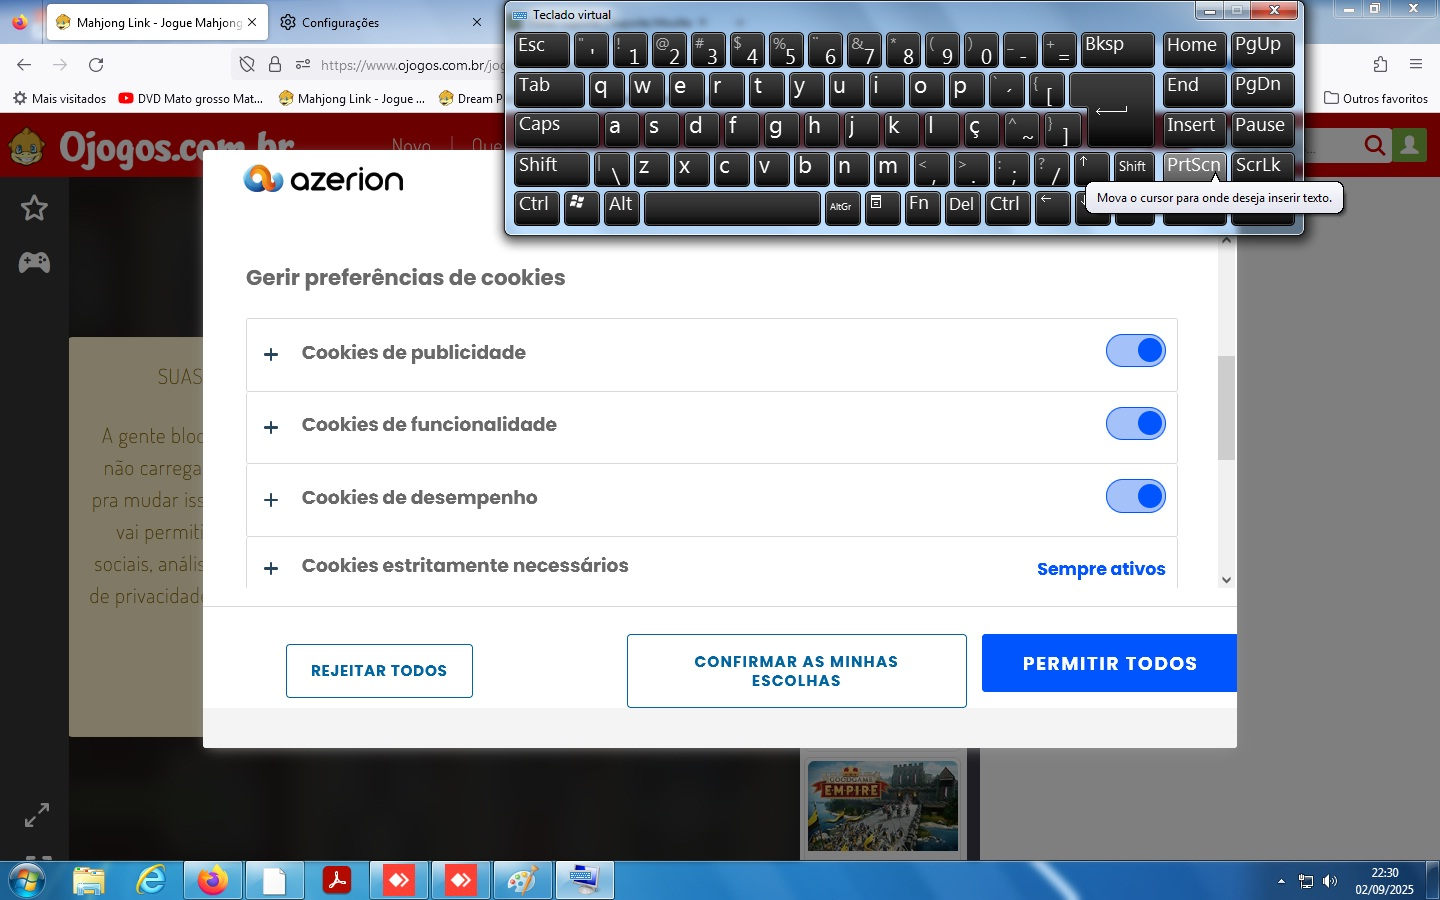
Task: Click REJEITAR TODOS button
Action: (x=379, y=671)
